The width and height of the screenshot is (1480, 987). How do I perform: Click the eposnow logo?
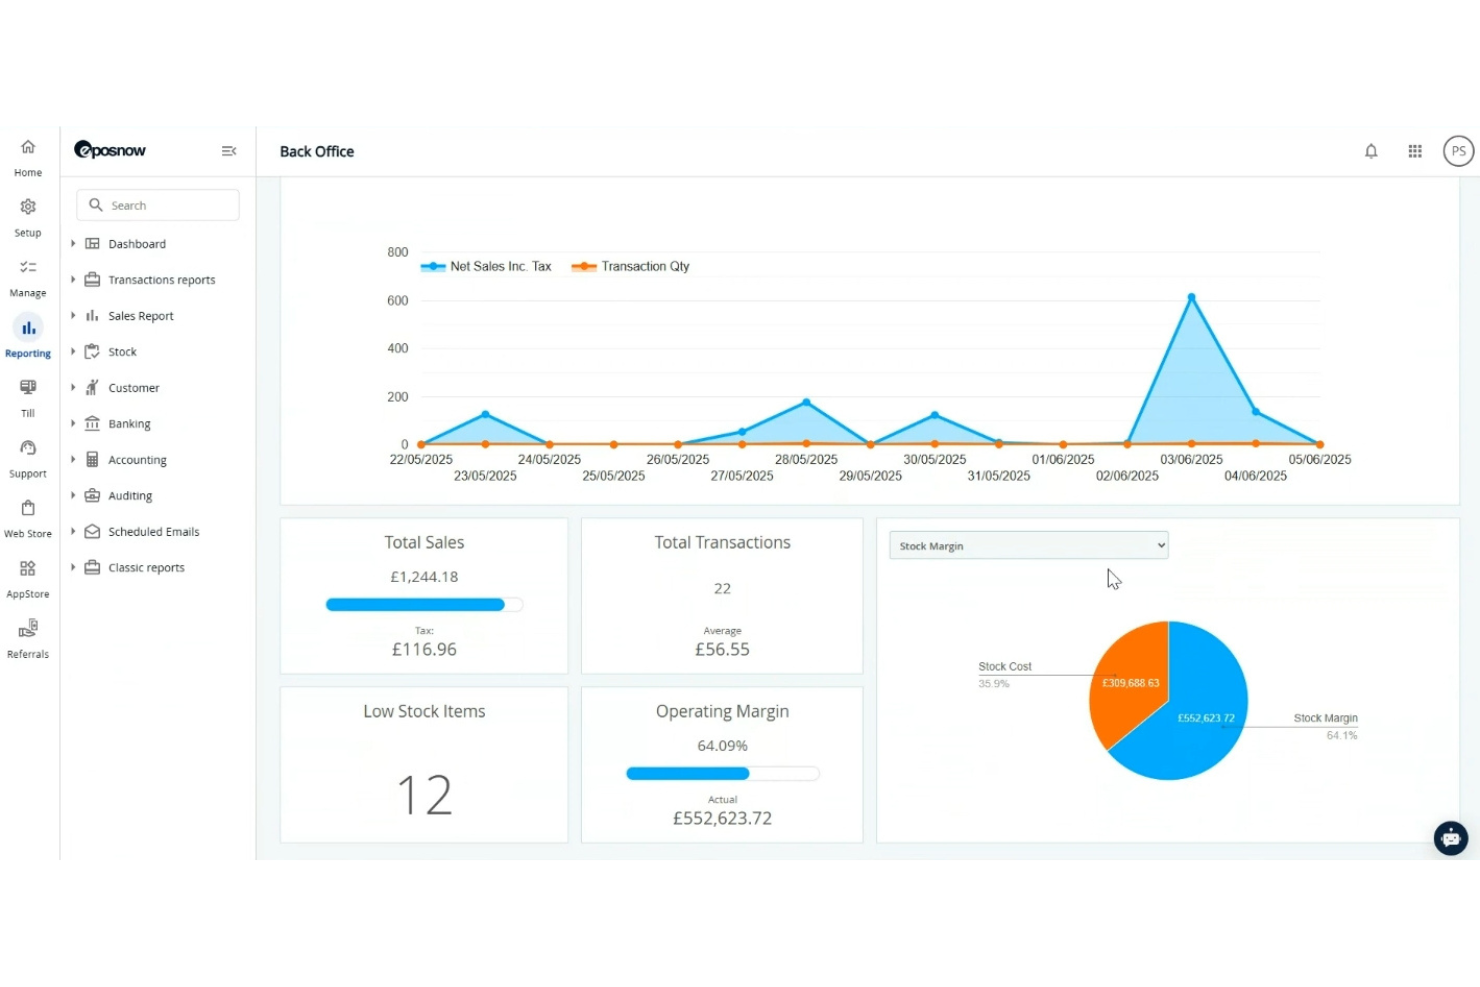(x=110, y=151)
